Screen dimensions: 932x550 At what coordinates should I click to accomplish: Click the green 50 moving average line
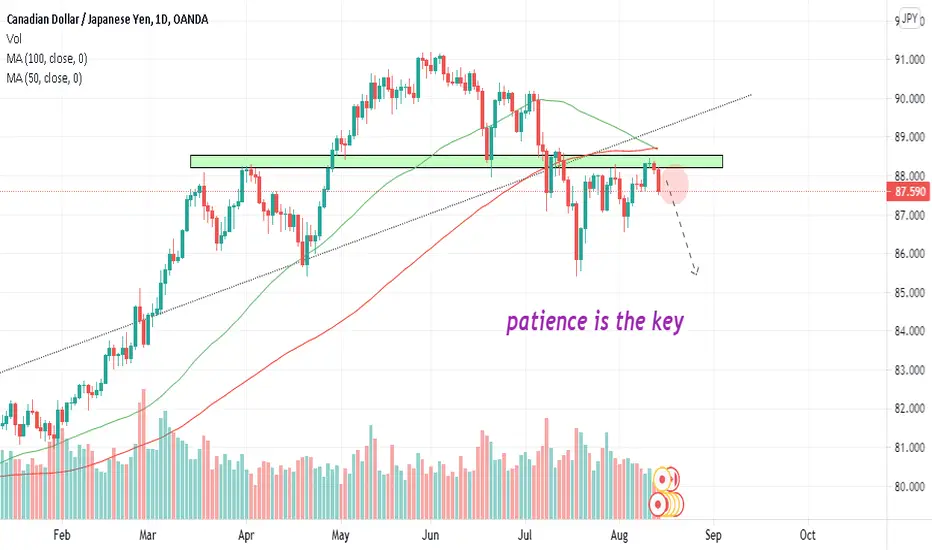(x=238, y=323)
